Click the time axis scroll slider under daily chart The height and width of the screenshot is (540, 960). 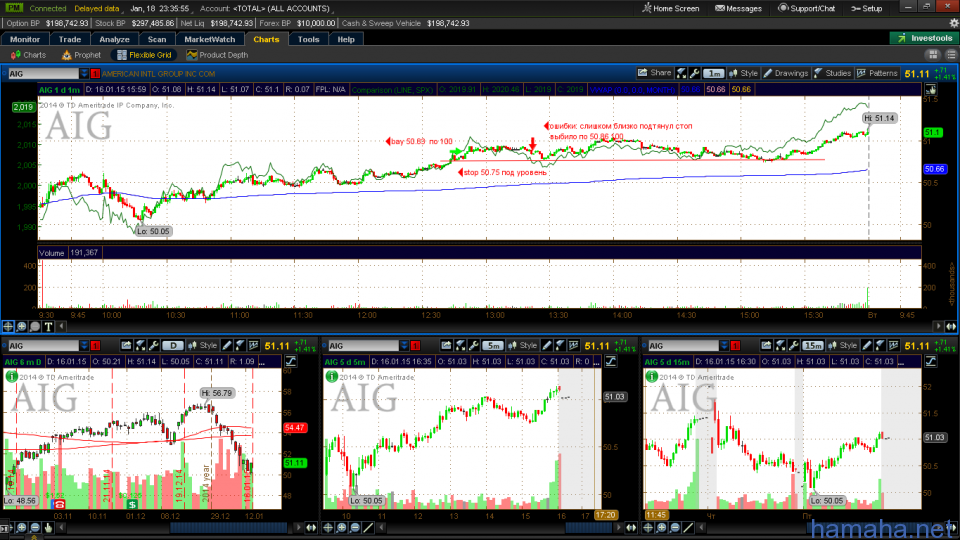228,528
